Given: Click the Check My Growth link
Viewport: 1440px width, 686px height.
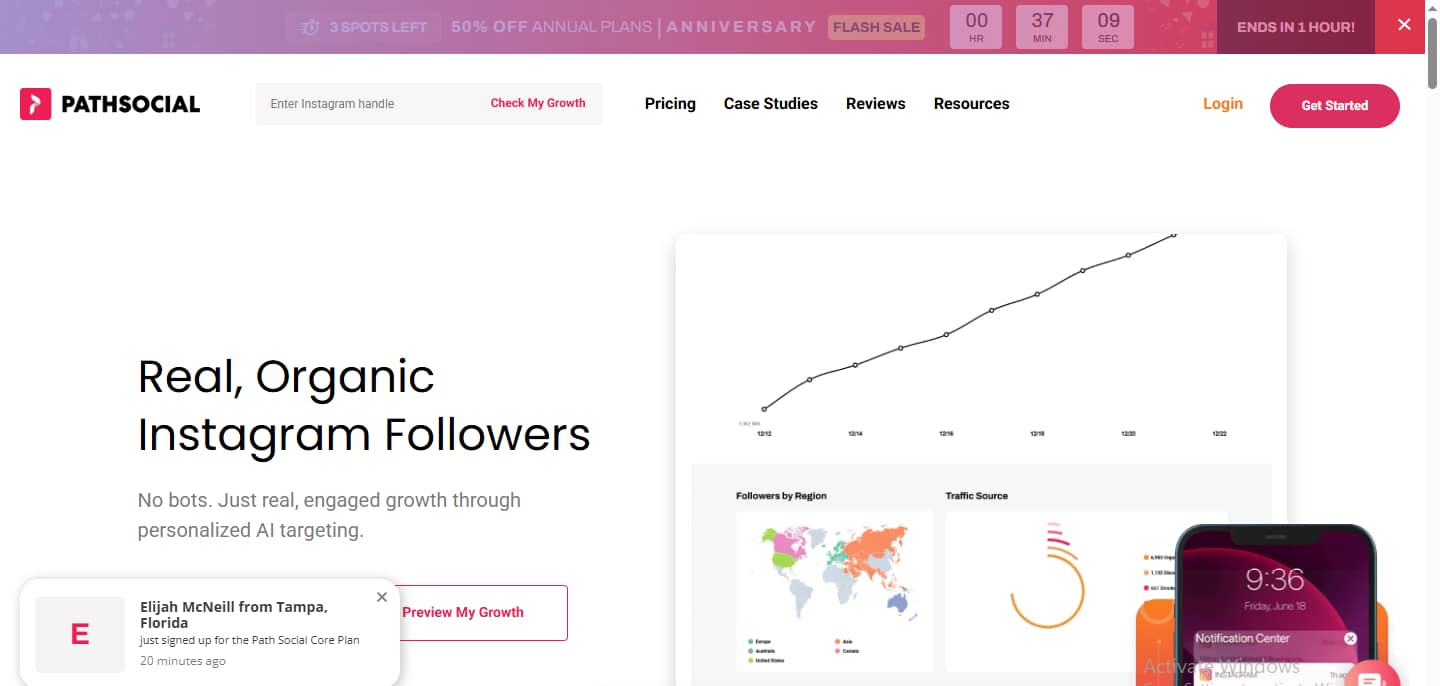Looking at the screenshot, I should (538, 102).
